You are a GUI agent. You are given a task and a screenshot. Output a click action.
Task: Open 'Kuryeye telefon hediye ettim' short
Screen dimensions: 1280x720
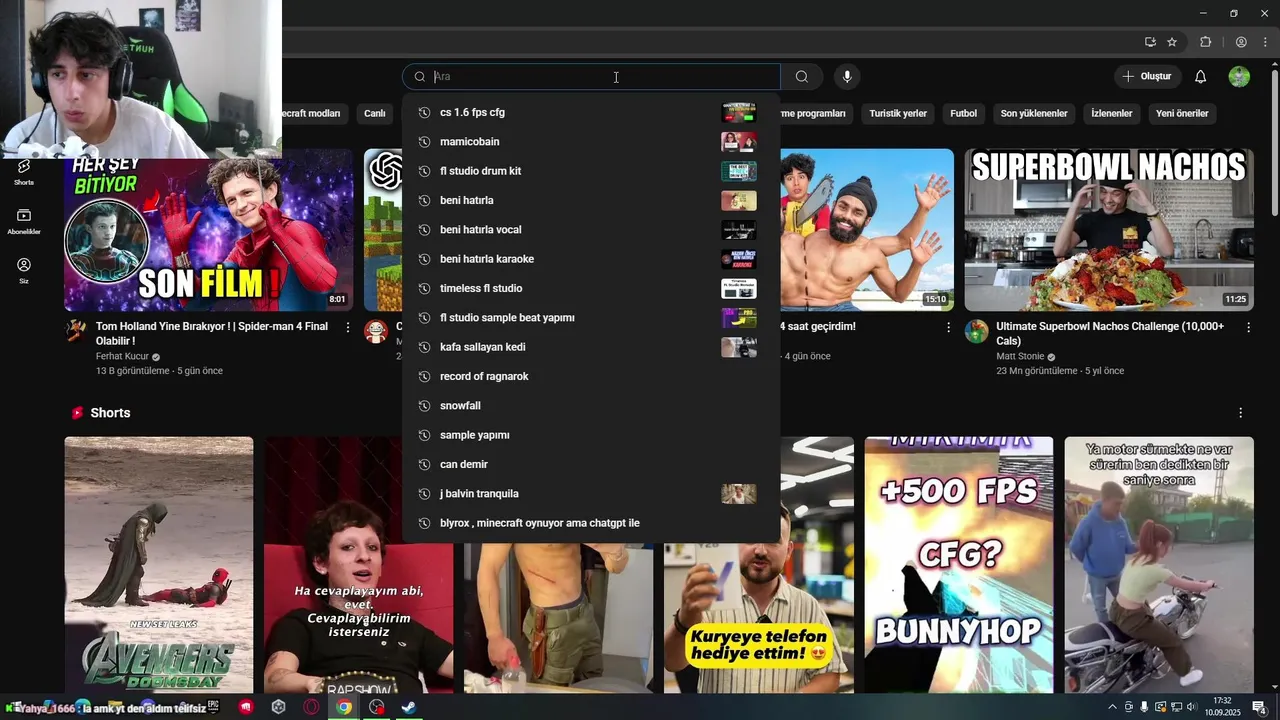[759, 620]
